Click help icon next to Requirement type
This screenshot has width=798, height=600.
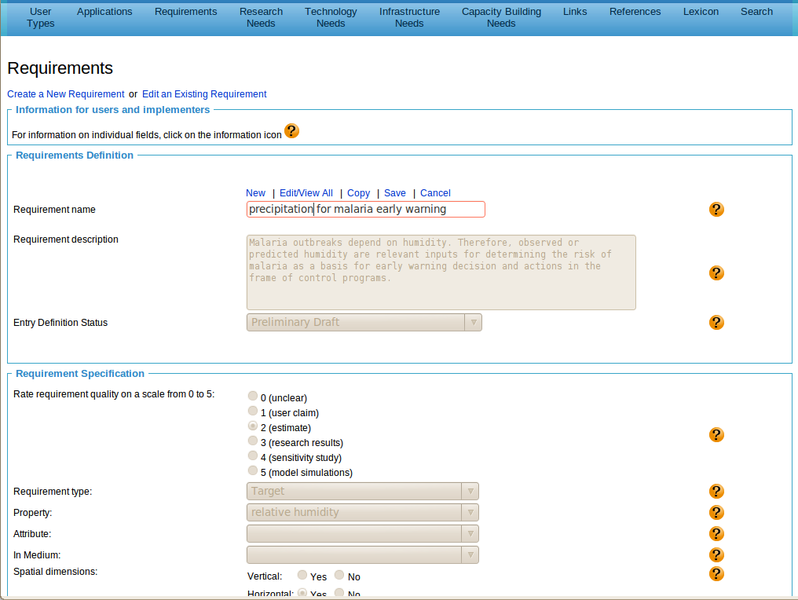pyautogui.click(x=716, y=491)
